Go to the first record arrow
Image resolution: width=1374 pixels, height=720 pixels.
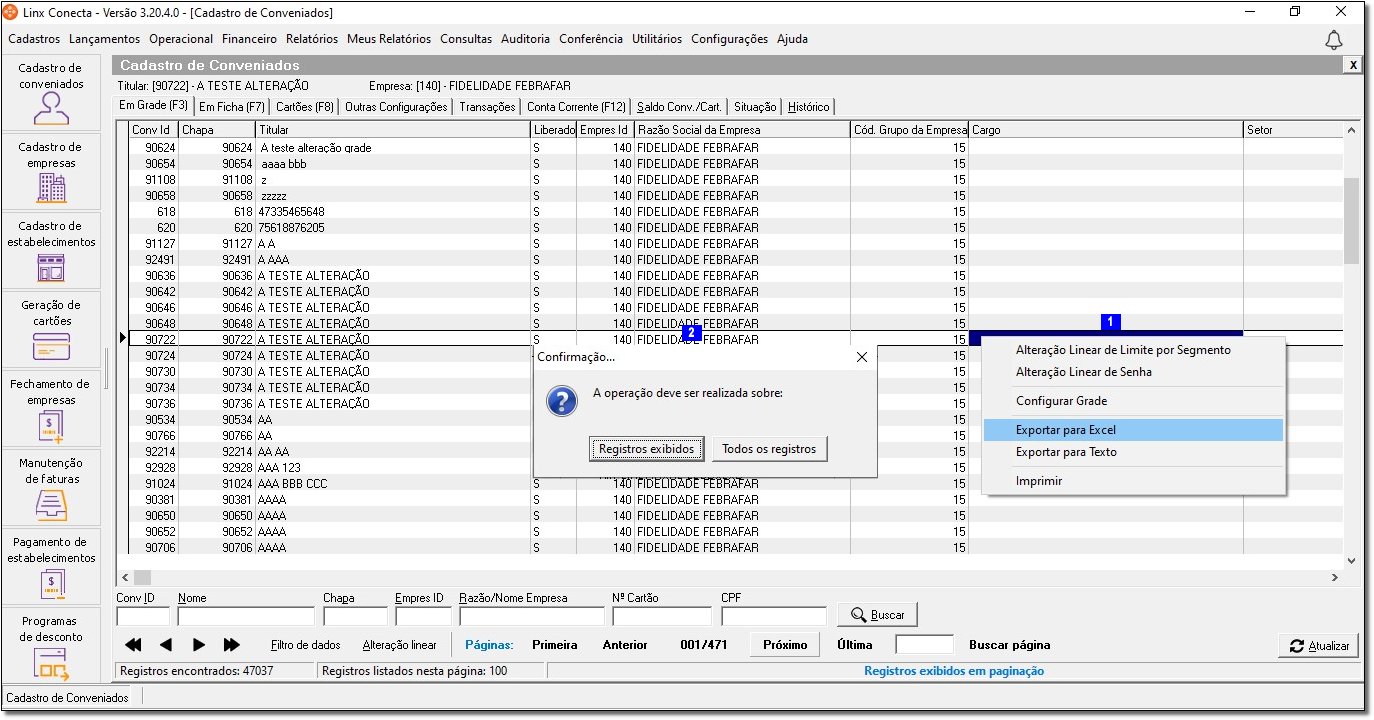click(133, 645)
